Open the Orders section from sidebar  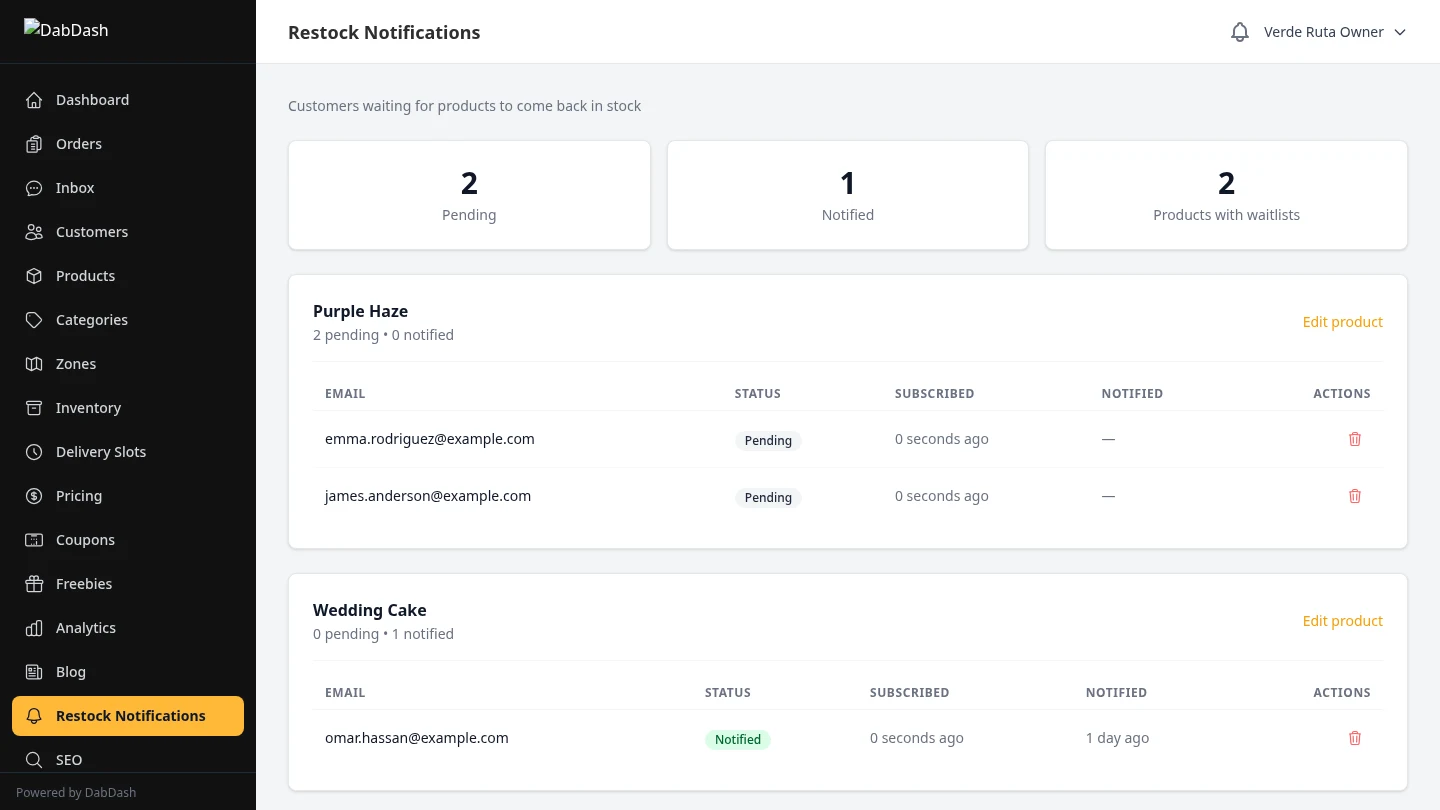coord(78,143)
